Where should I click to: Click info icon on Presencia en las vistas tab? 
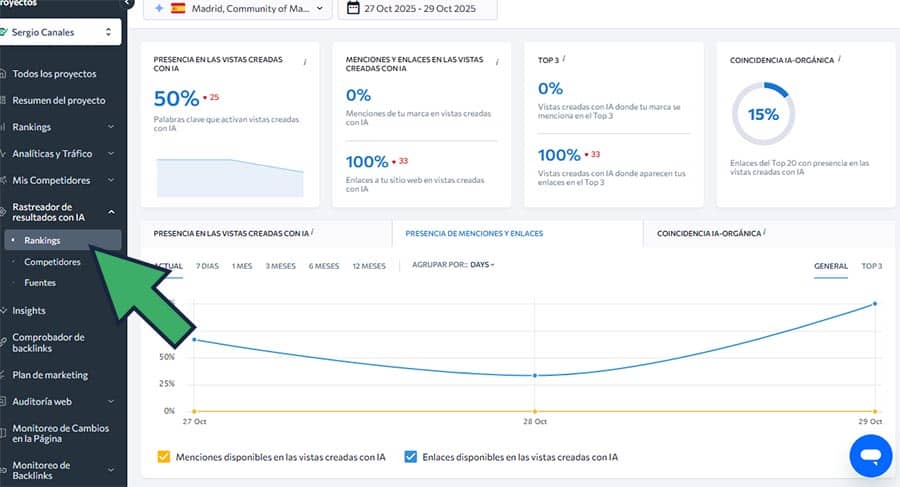pyautogui.click(x=312, y=232)
